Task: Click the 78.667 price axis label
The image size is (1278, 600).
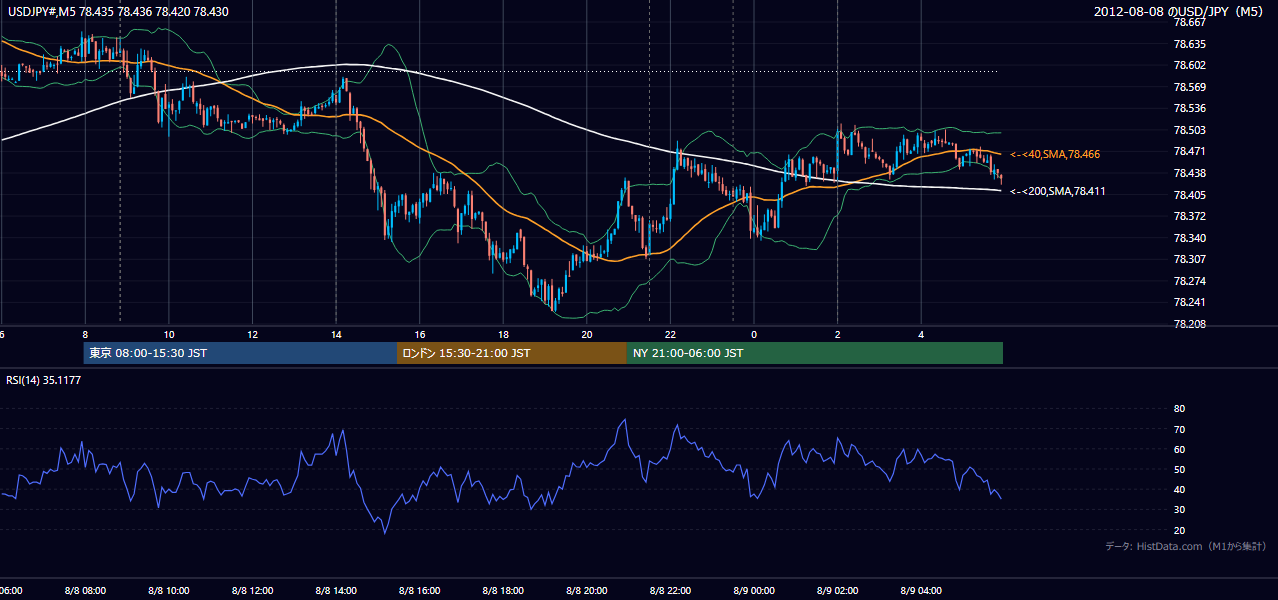Action: 1190,22
